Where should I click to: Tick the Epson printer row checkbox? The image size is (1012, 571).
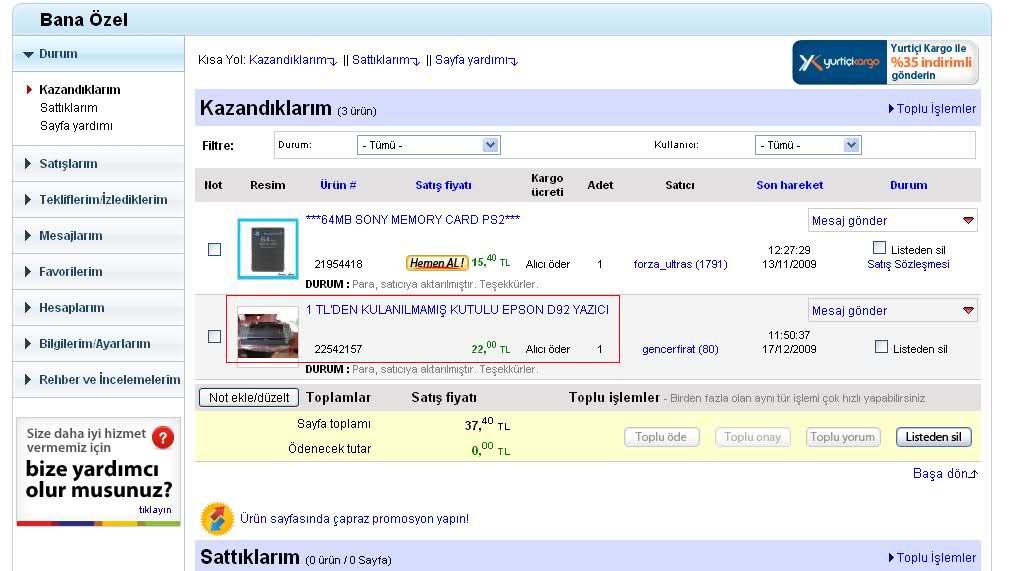pyautogui.click(x=214, y=336)
